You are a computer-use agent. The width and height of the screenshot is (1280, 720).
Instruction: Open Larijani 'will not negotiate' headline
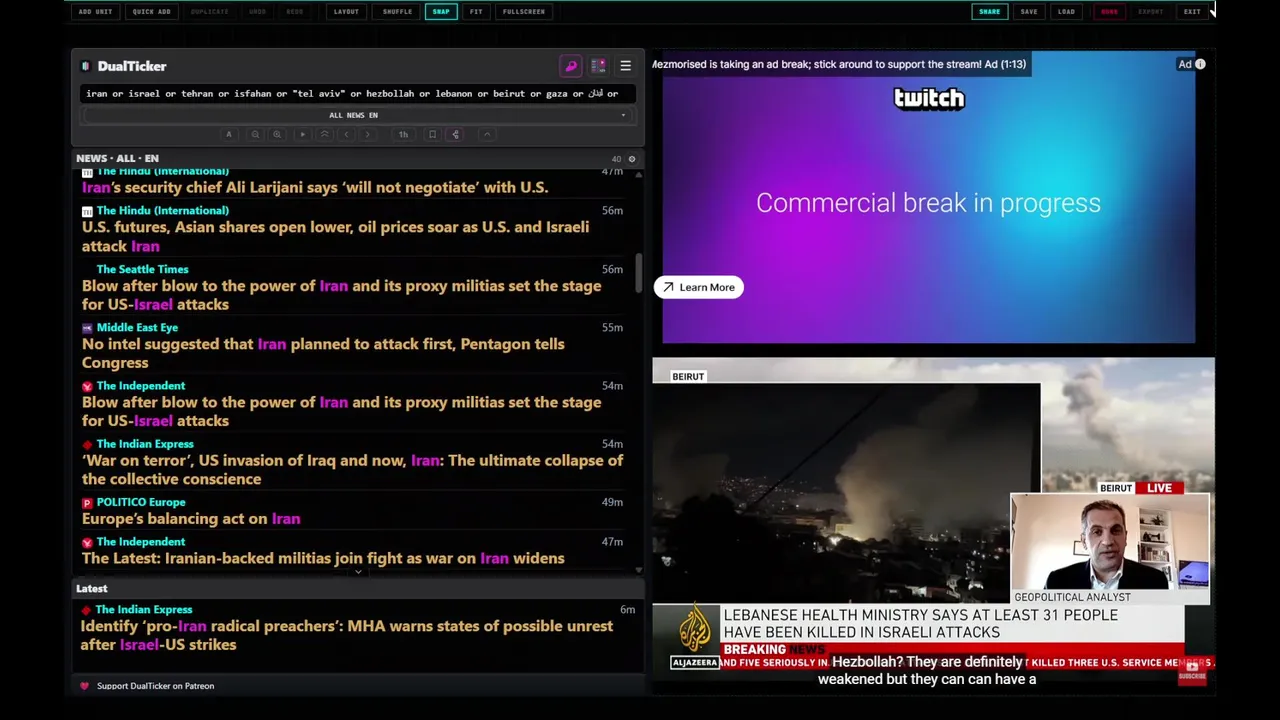tap(315, 187)
